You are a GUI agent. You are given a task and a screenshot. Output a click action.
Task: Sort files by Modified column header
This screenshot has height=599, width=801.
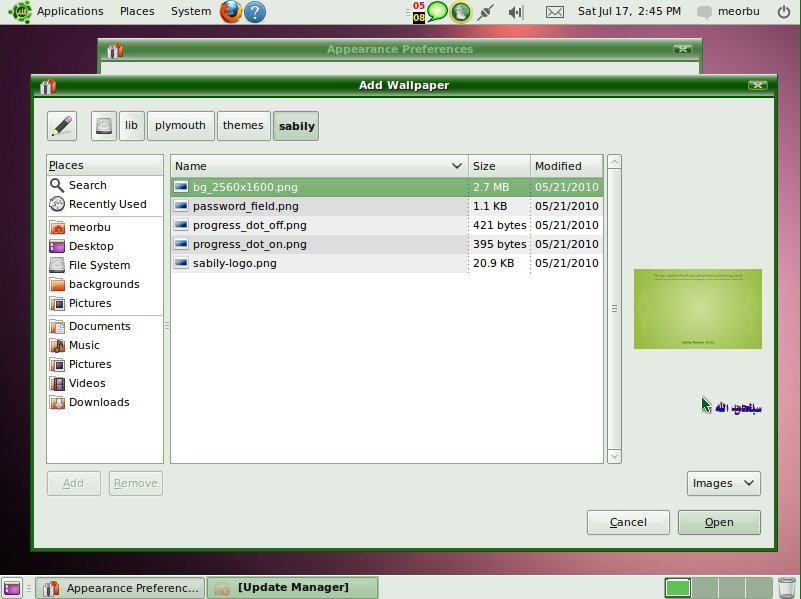pos(567,166)
